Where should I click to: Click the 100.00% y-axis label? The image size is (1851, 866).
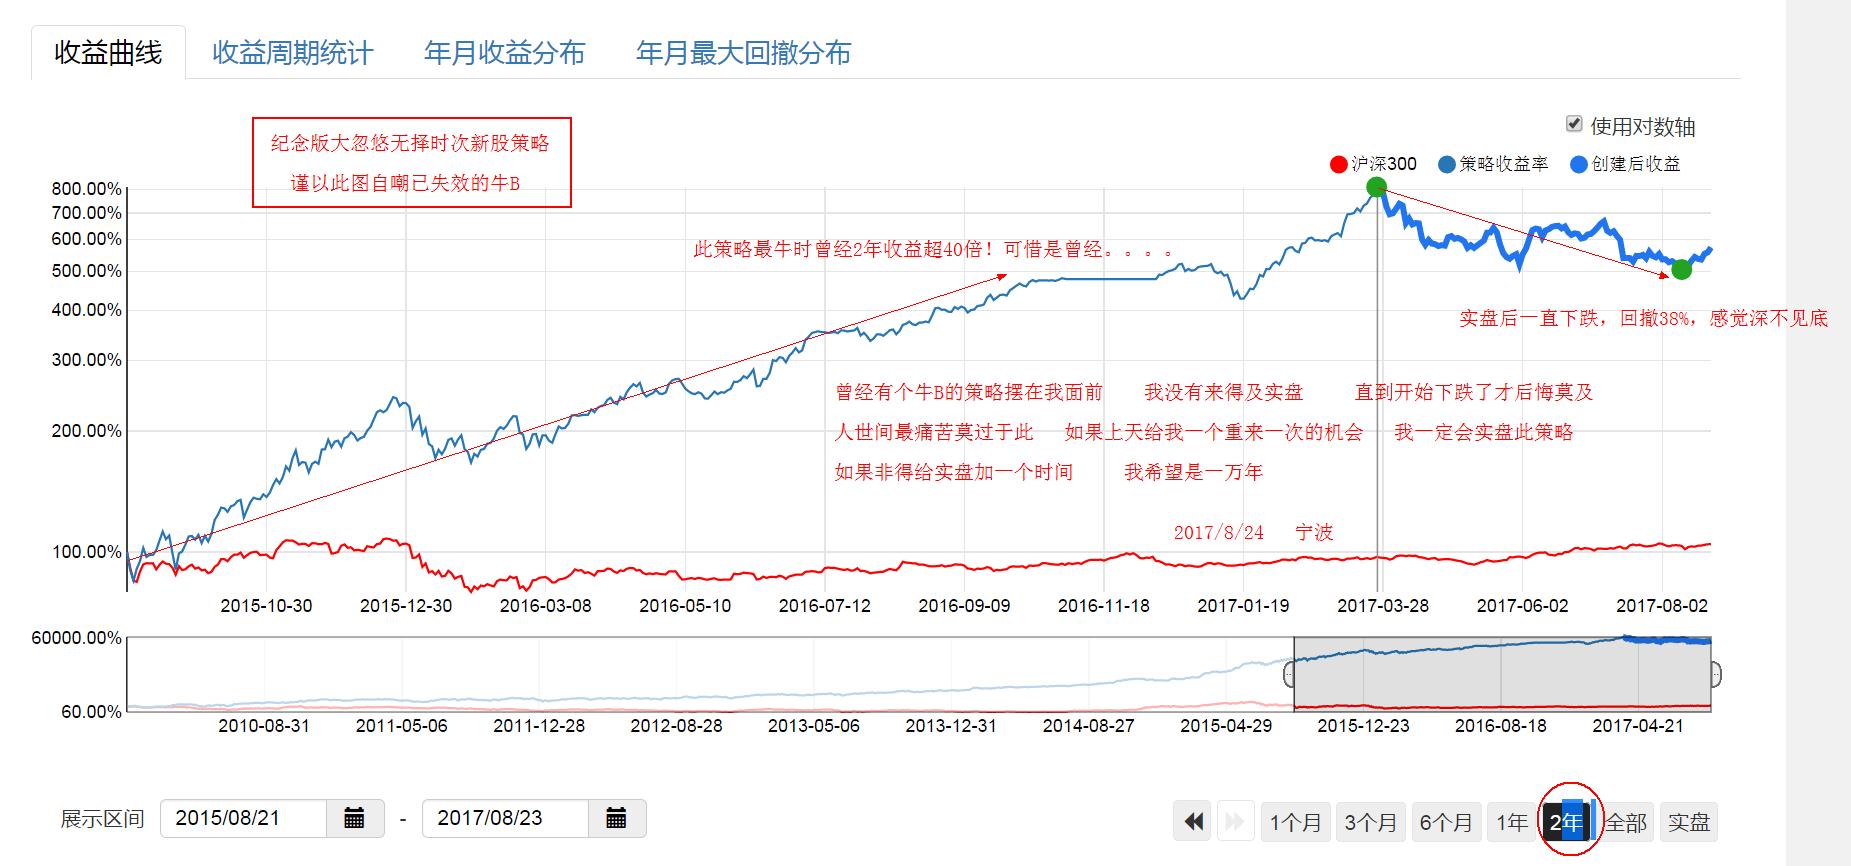[87, 552]
